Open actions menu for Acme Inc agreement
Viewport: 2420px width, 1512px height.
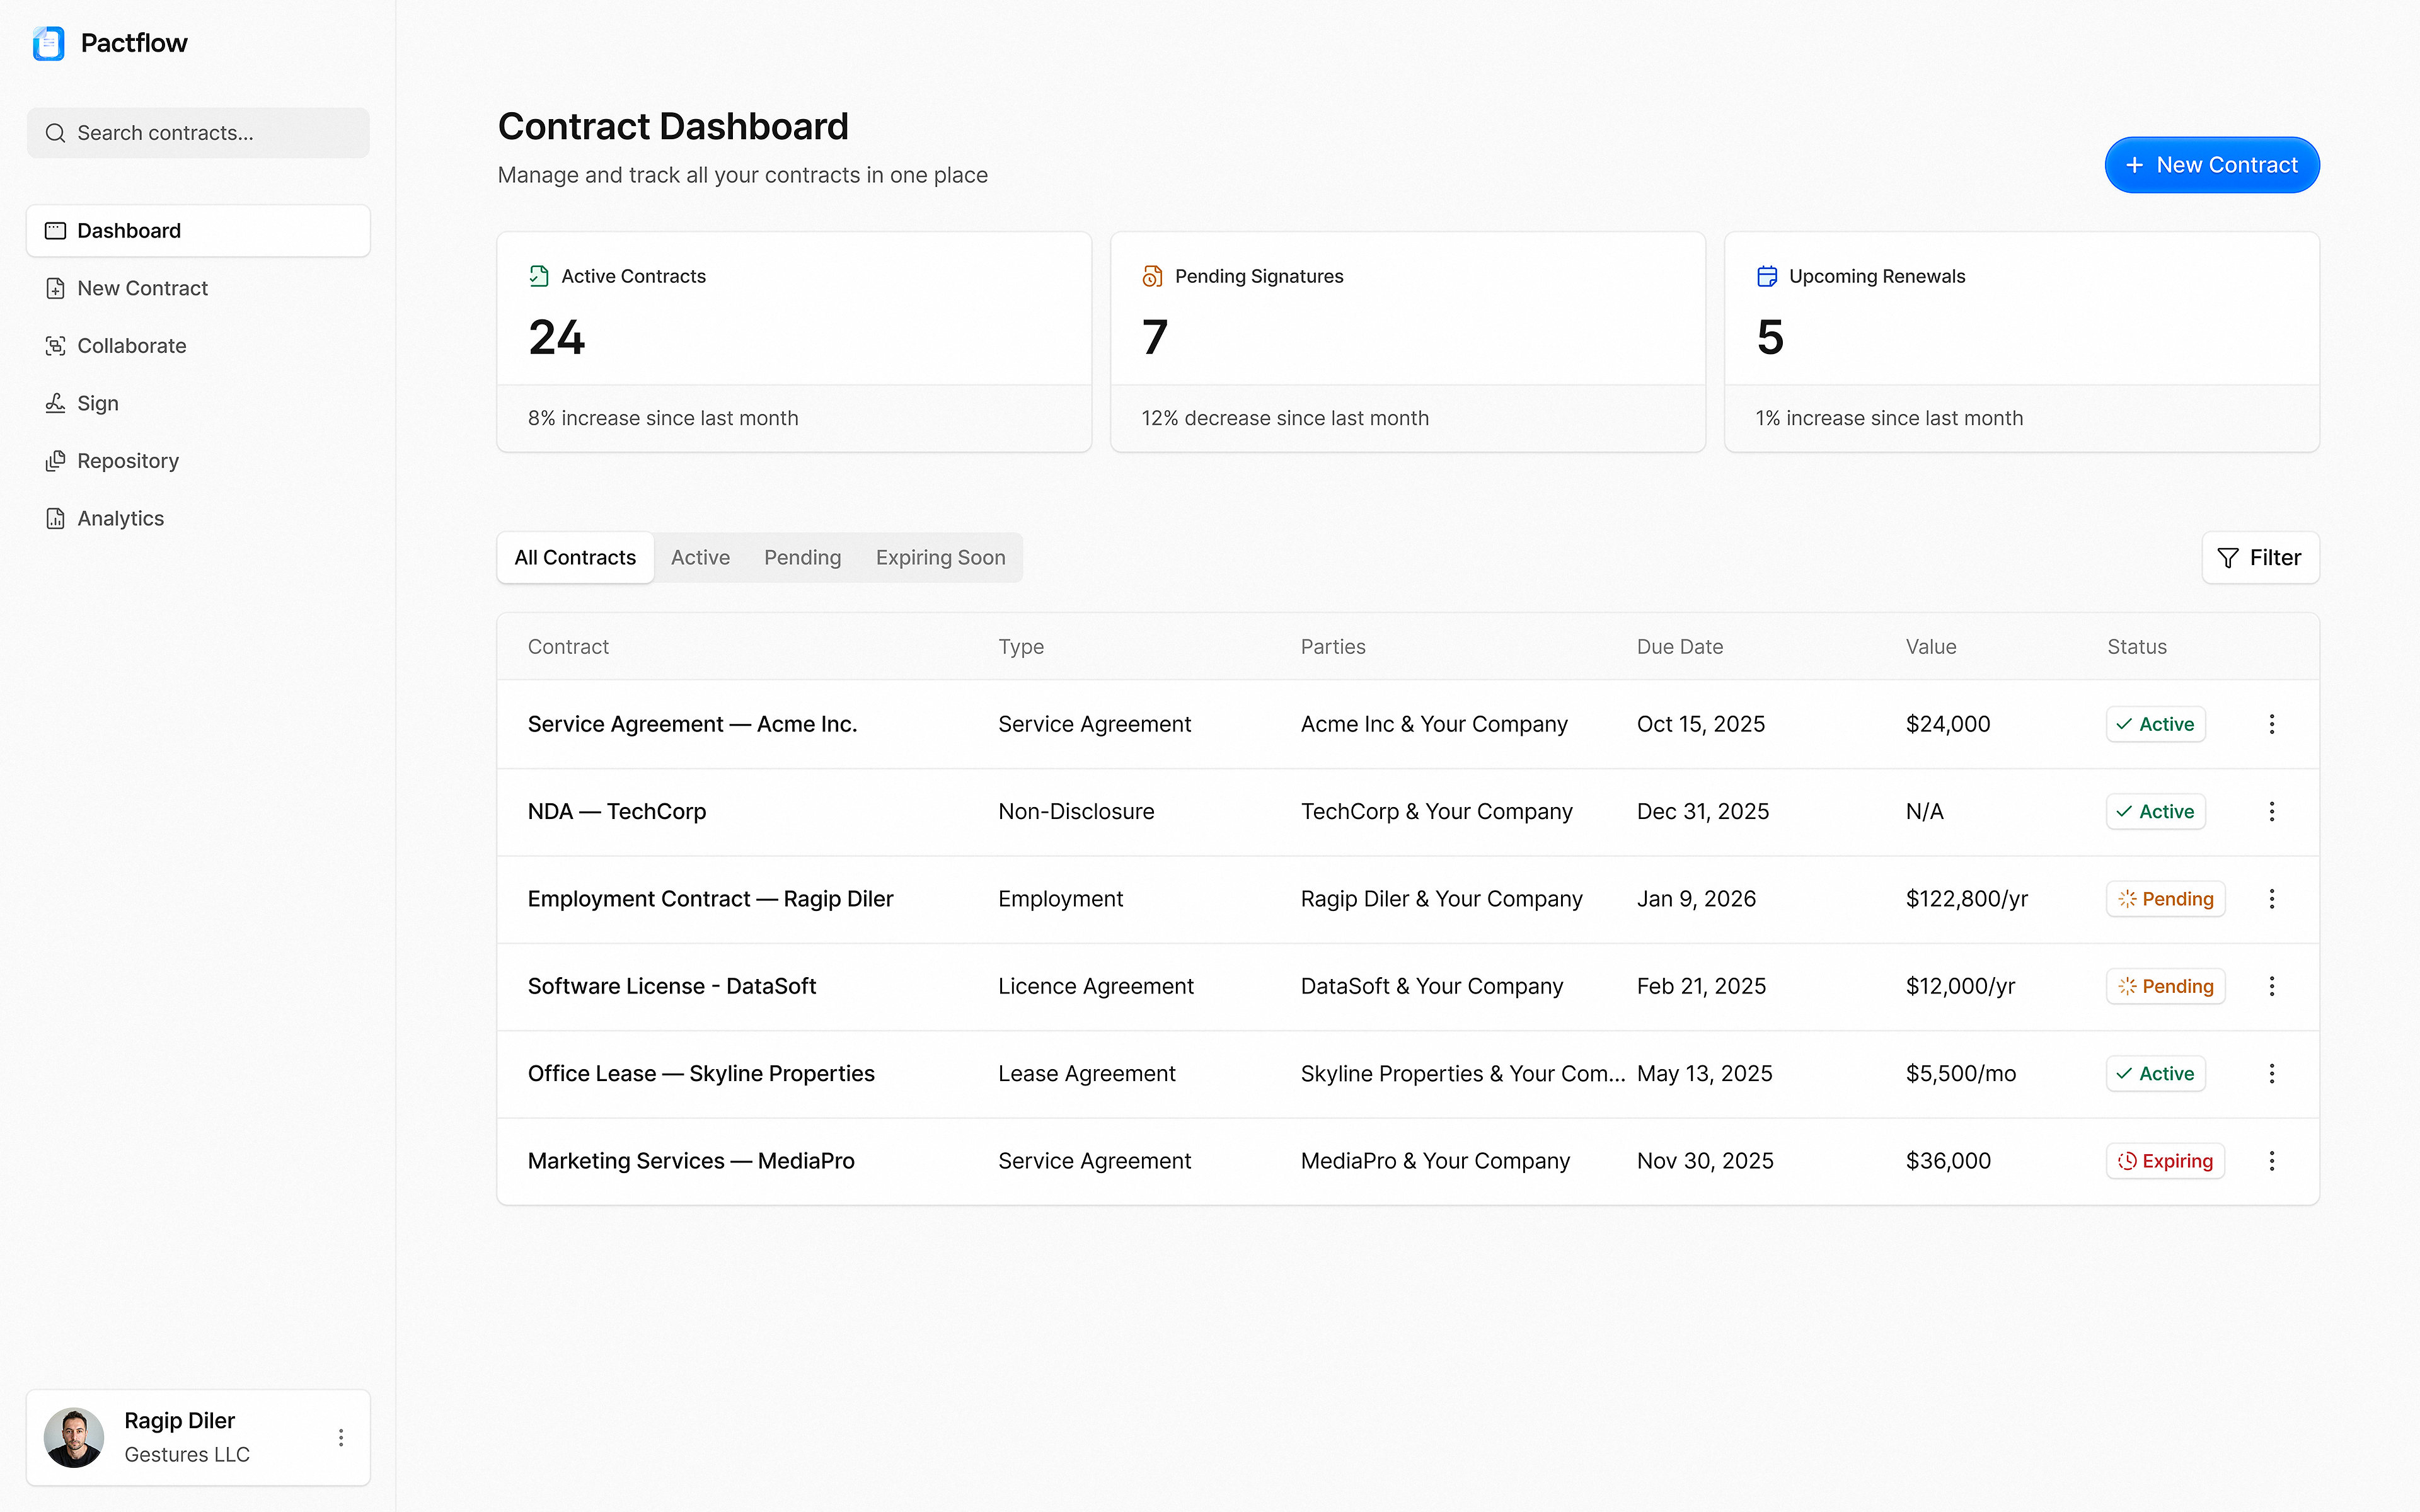coord(2271,723)
